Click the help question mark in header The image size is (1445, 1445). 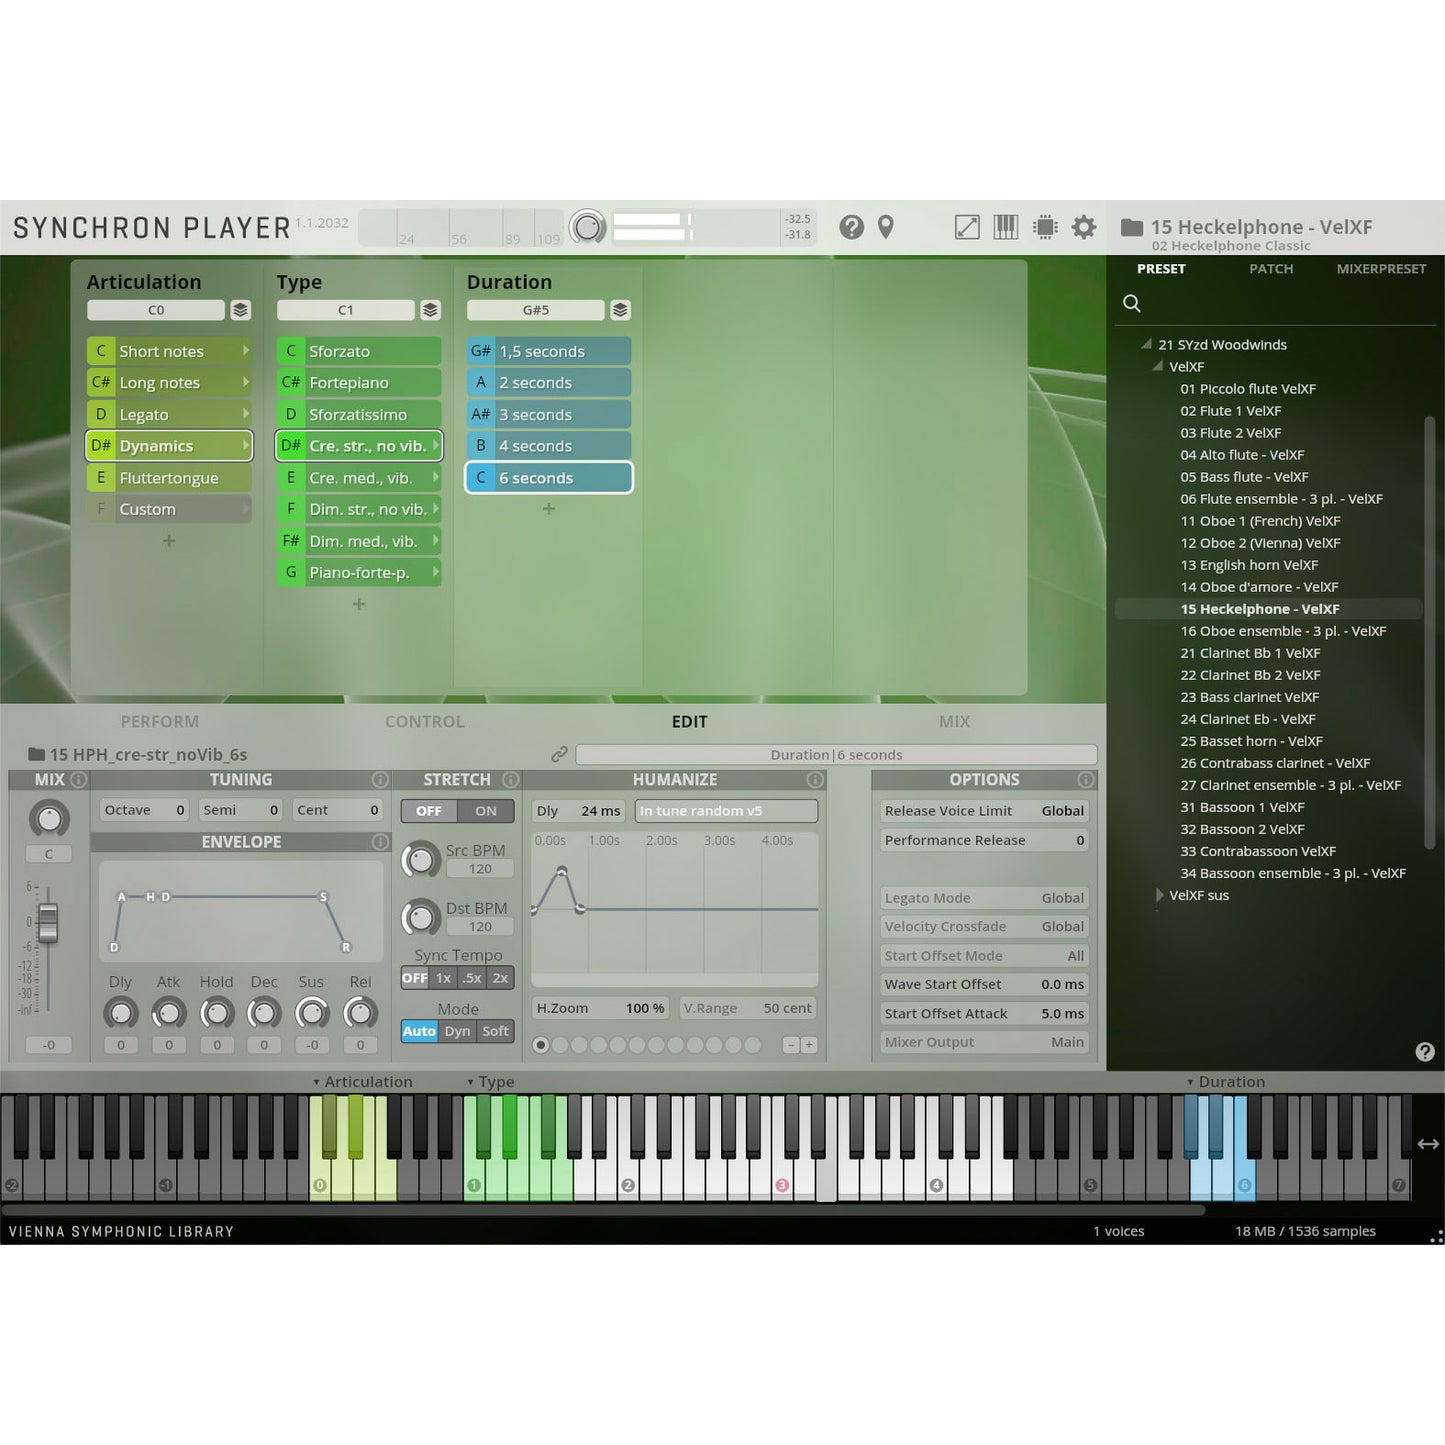(851, 227)
